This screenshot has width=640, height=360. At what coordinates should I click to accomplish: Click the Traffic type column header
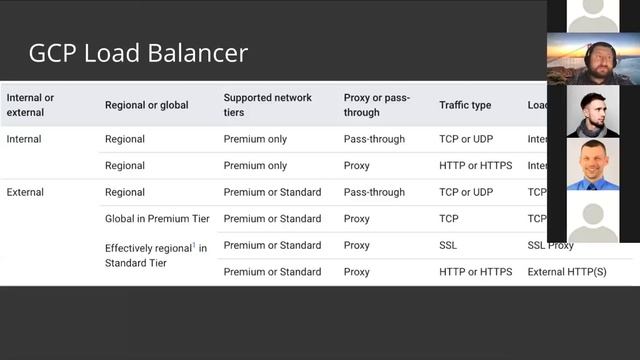tap(465, 105)
